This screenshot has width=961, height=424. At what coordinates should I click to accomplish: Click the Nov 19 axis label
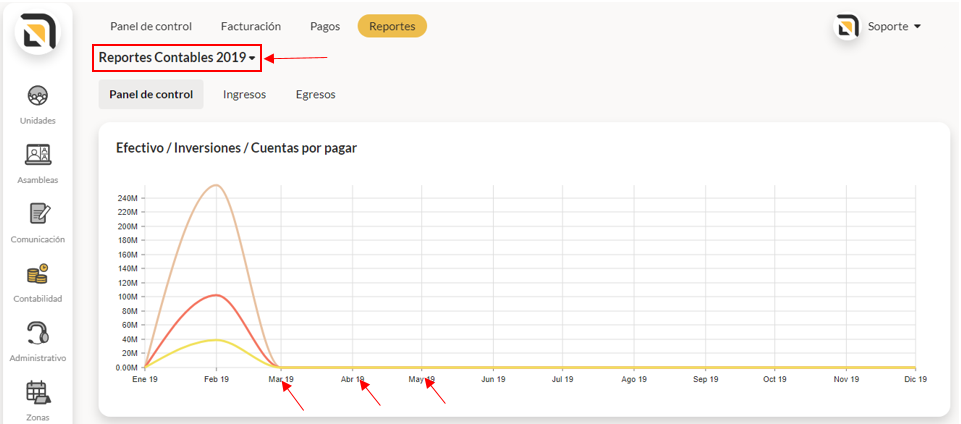[846, 380]
